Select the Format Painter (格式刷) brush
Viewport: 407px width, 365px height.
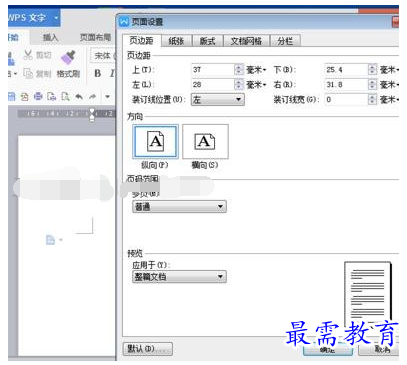click(68, 65)
